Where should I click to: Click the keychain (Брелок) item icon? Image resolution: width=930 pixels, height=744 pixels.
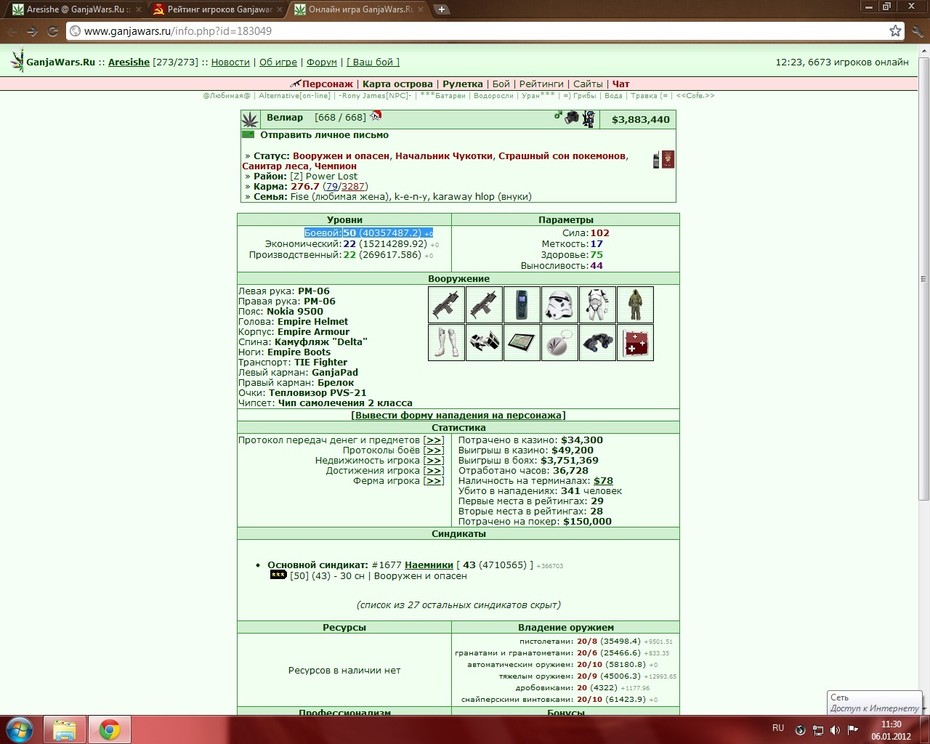pos(559,342)
